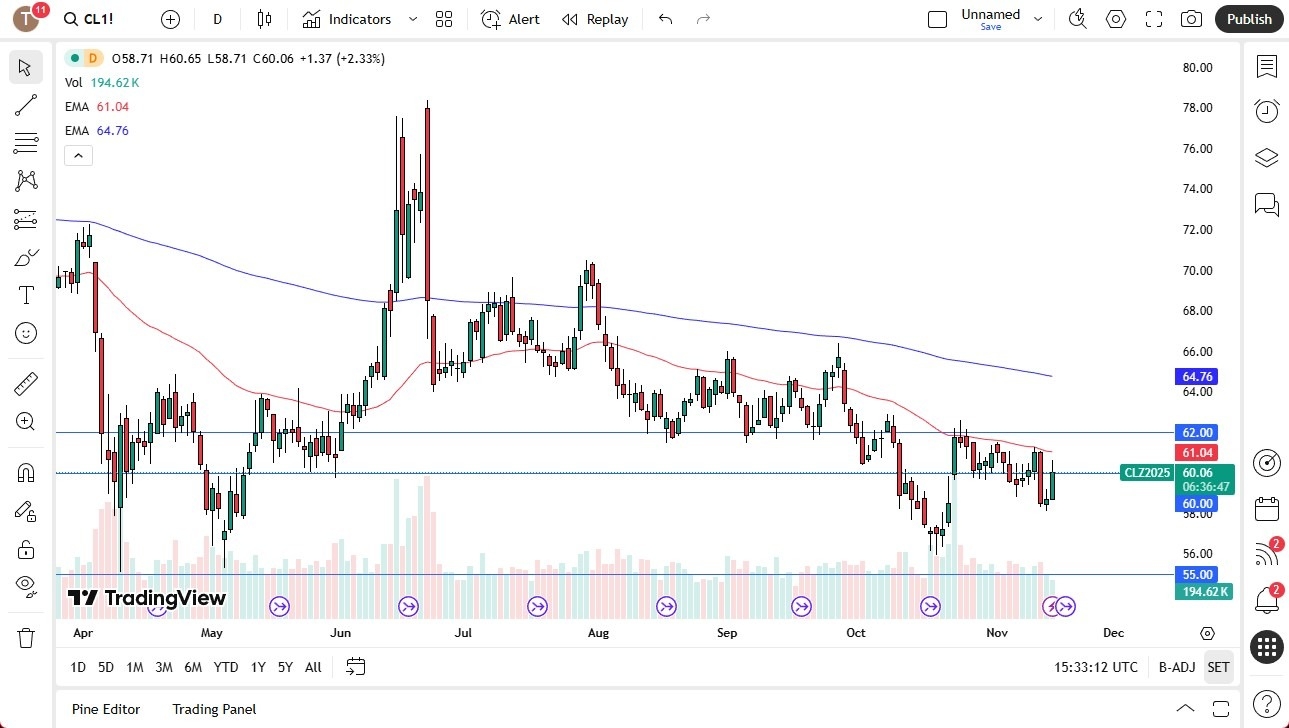
Task: Click the Publish button
Action: pyautogui.click(x=1248, y=18)
